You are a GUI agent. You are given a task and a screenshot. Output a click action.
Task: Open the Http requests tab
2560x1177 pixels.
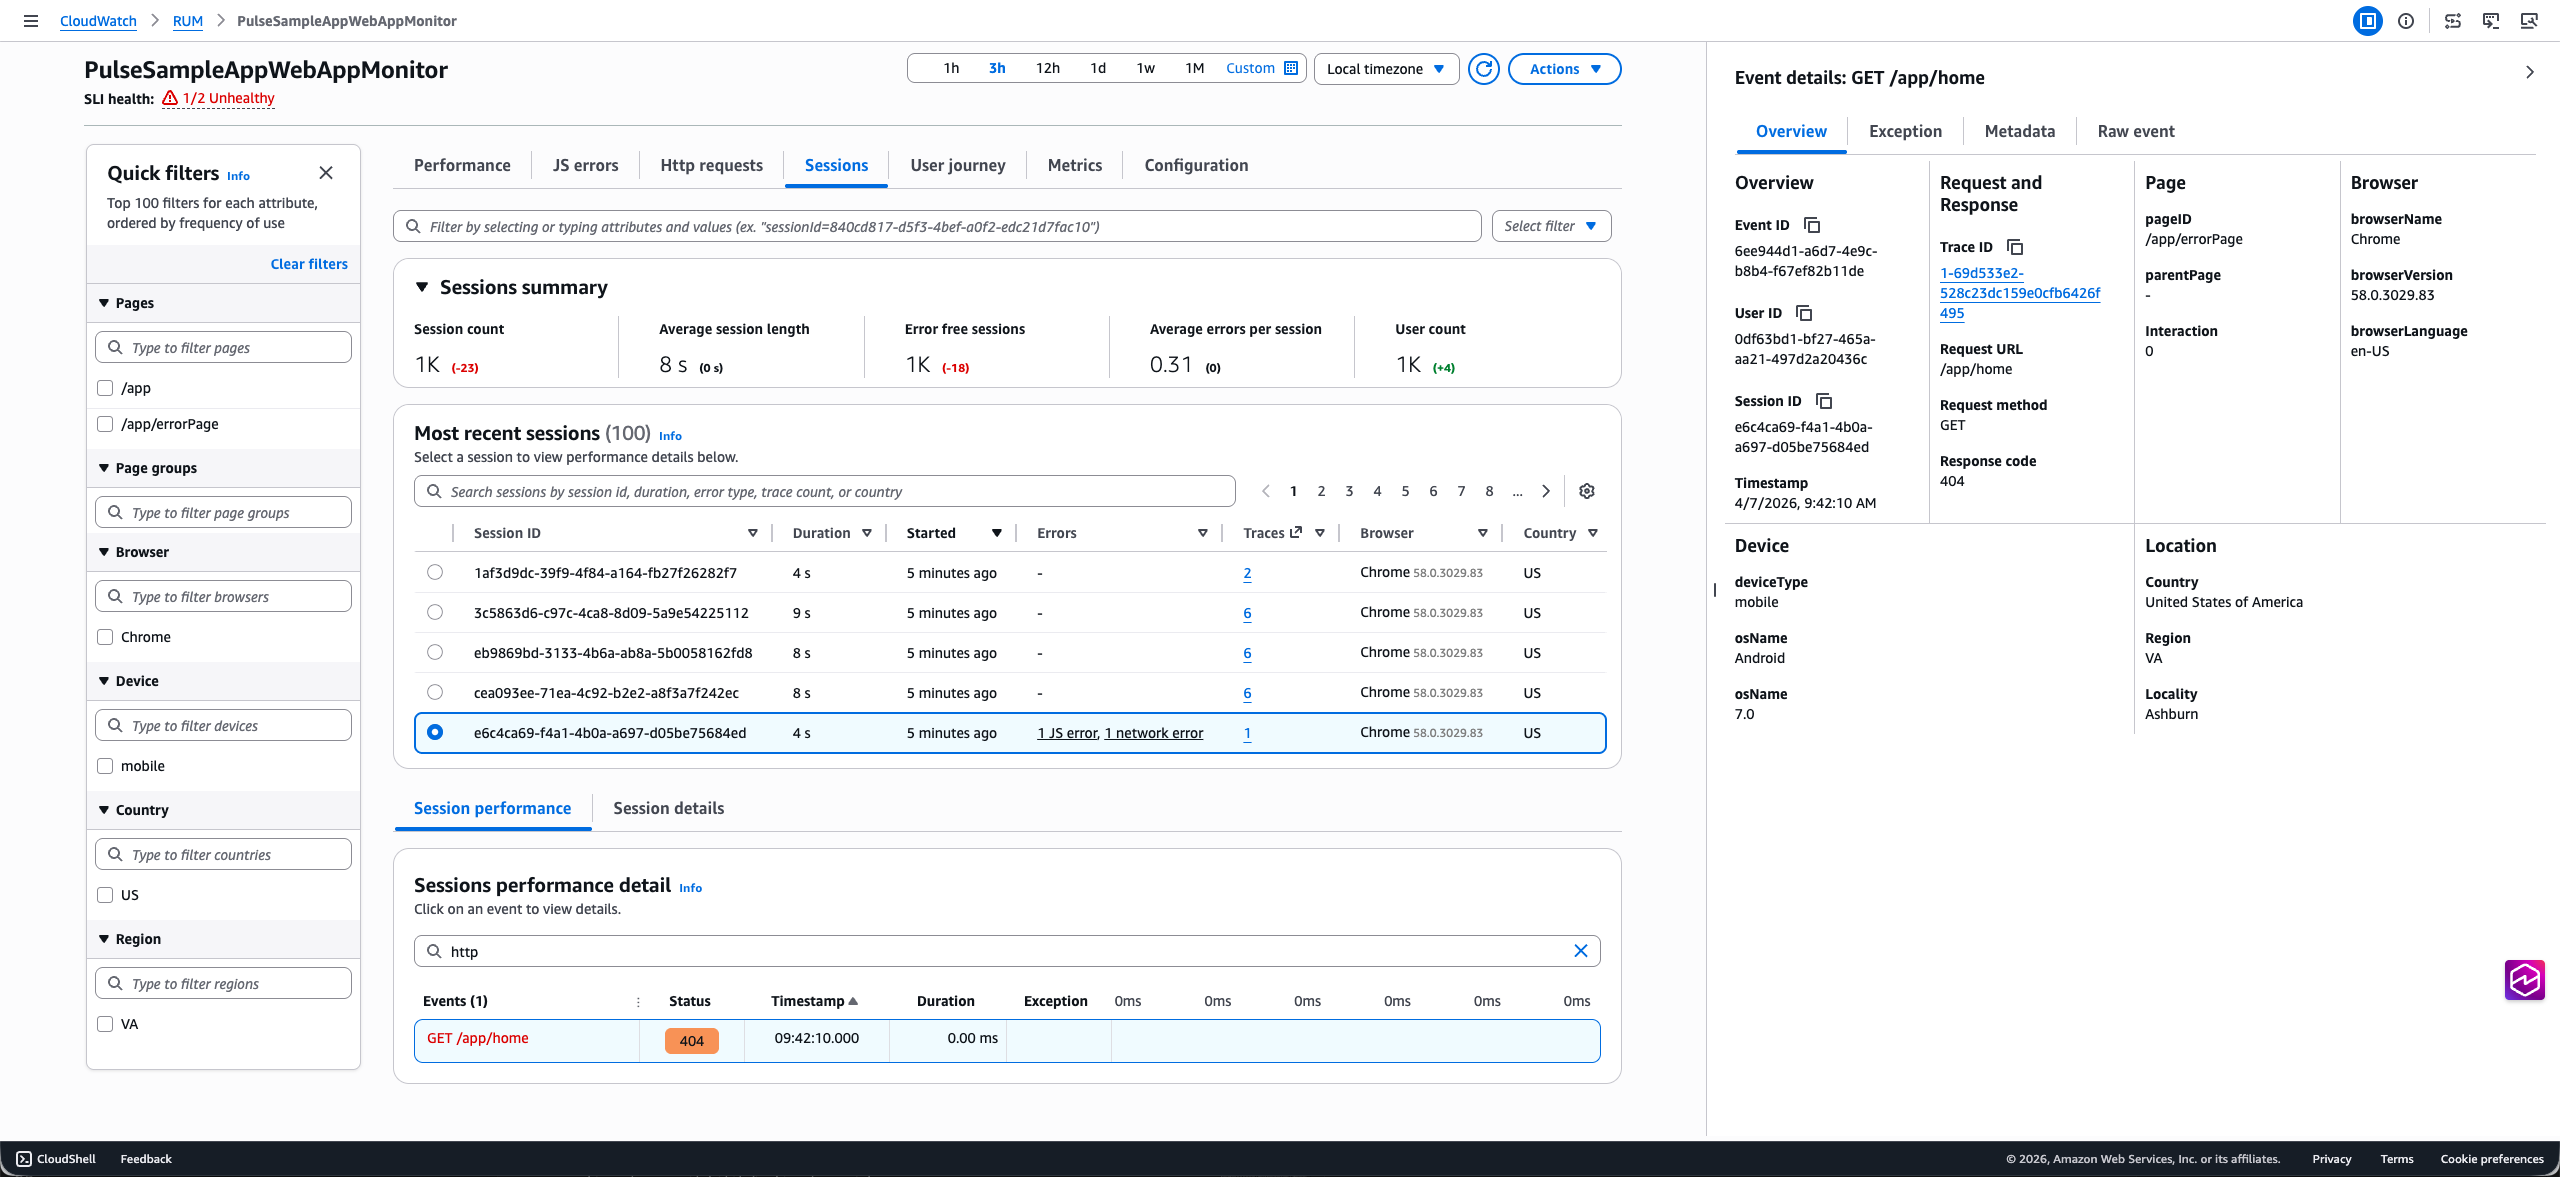coord(711,165)
